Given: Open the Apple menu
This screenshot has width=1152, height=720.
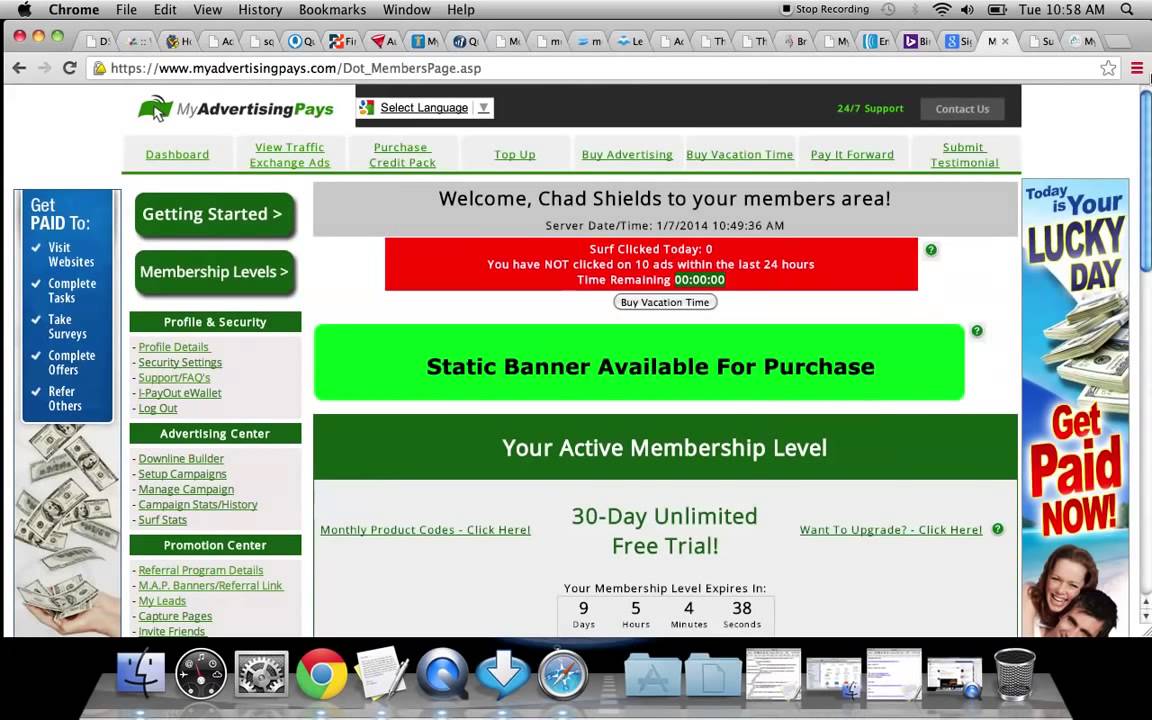Looking at the screenshot, I should tap(24, 10).
